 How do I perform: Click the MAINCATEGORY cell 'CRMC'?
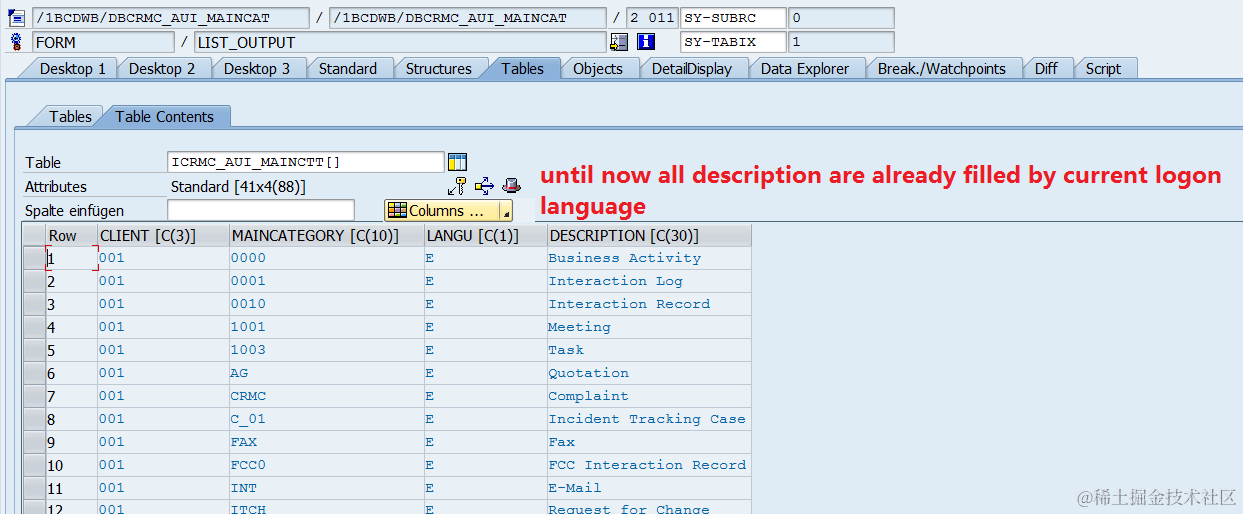tap(327, 396)
